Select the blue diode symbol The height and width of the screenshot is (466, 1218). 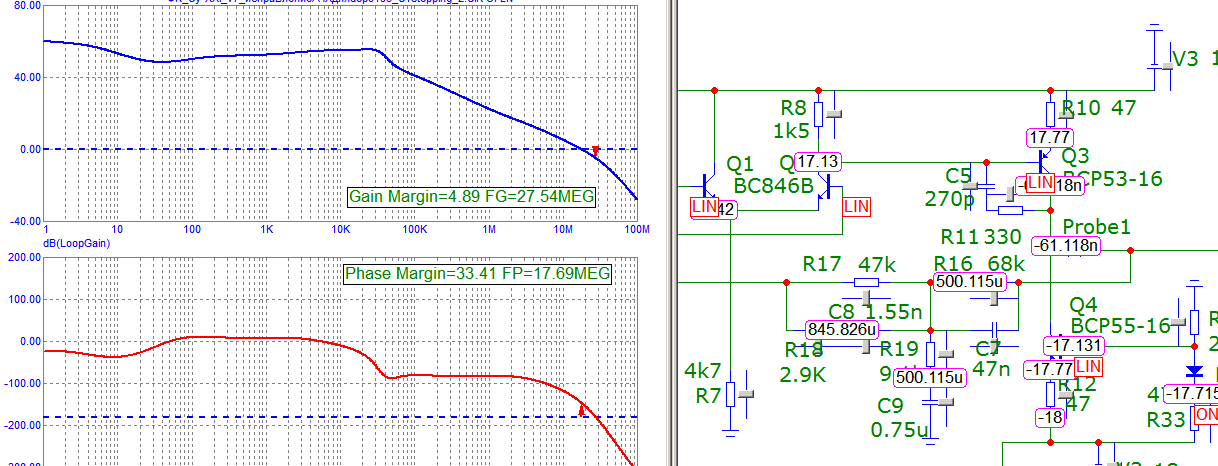coord(1194,372)
